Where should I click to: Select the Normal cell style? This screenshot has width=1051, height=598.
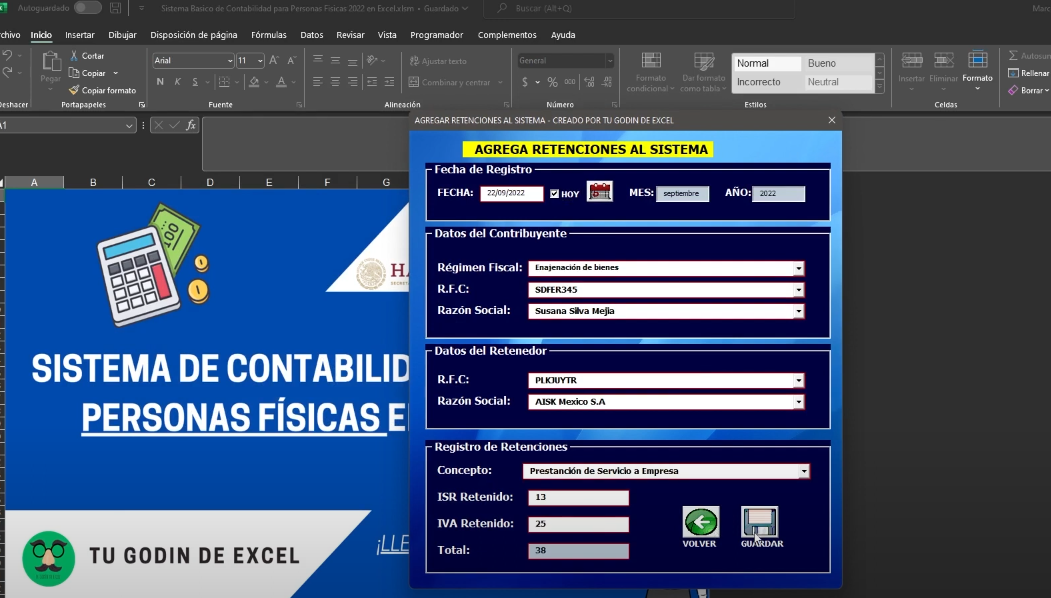tap(767, 63)
